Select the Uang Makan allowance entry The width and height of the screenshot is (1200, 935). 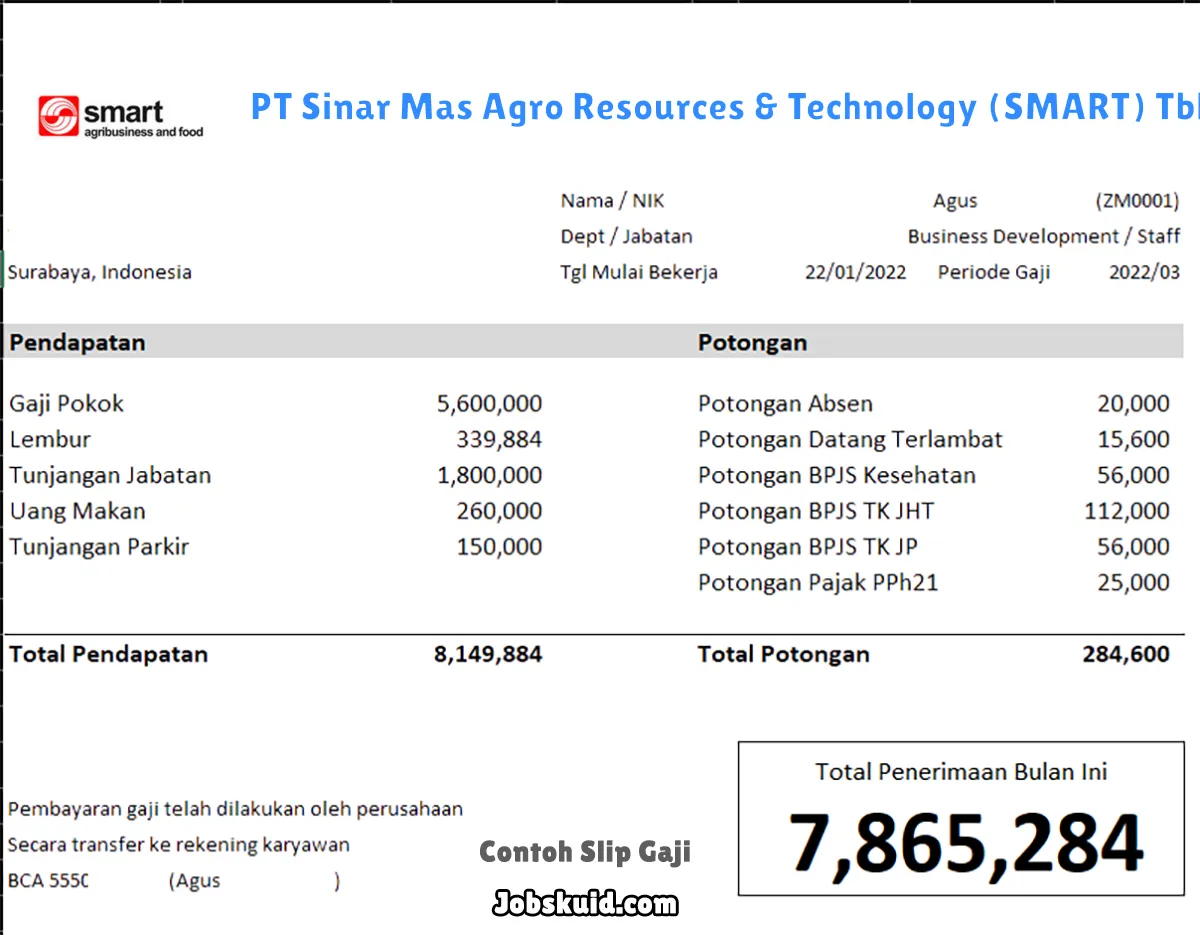[x=77, y=511]
